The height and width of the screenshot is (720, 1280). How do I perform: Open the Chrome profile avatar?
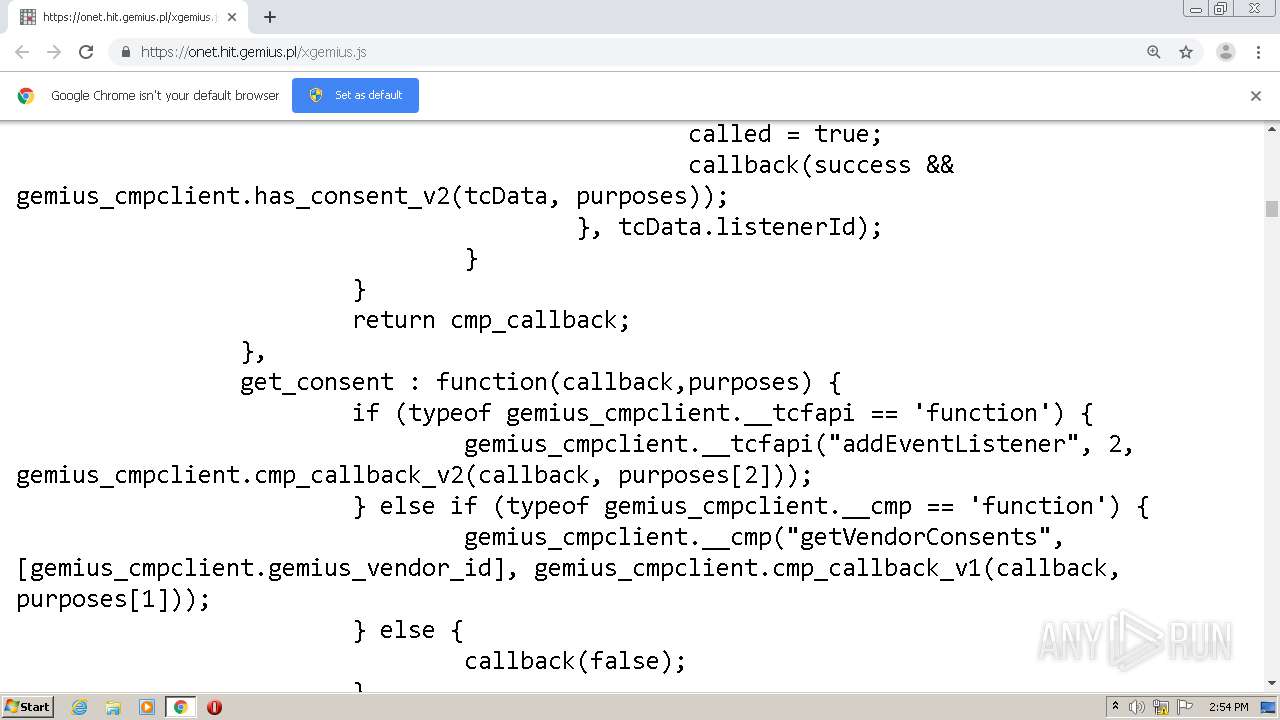[x=1226, y=52]
